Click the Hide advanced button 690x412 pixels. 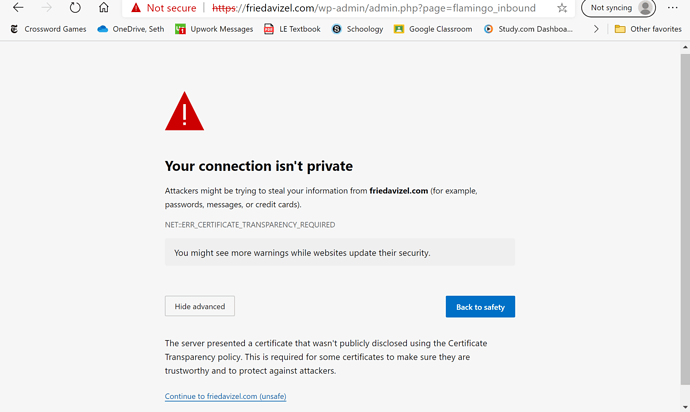(200, 307)
